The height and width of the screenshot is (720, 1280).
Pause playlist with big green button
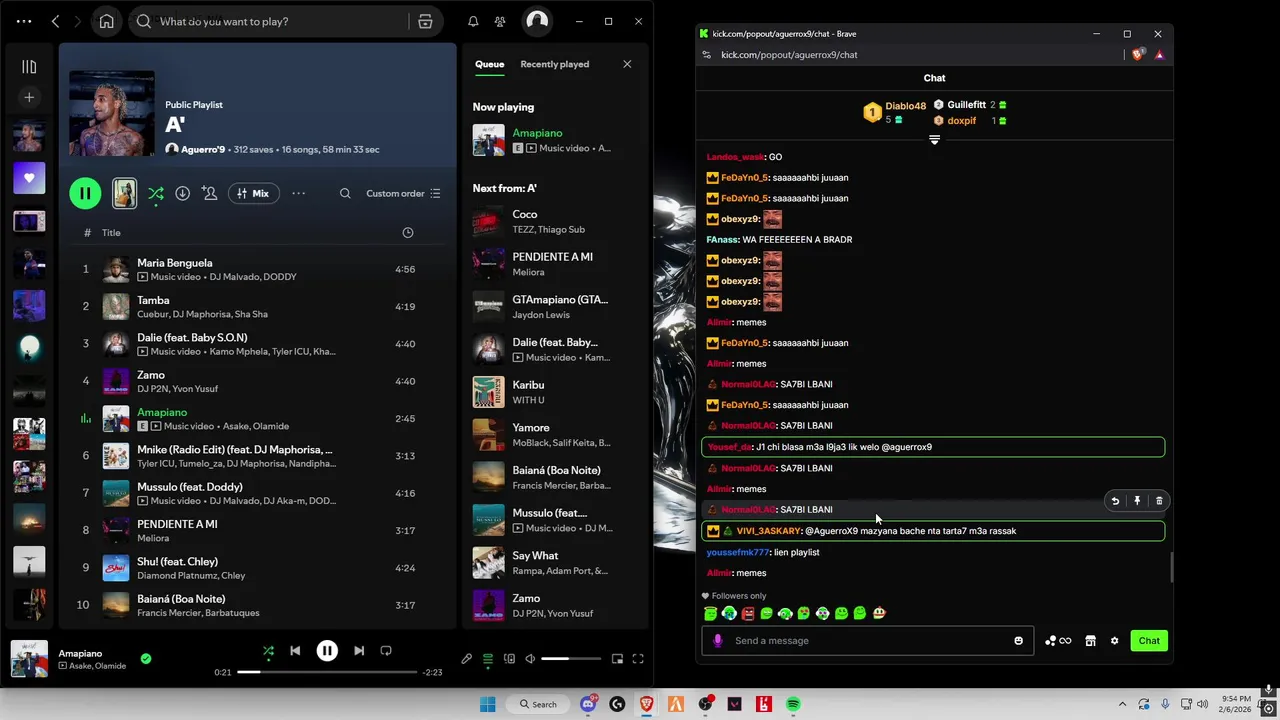[x=85, y=193]
